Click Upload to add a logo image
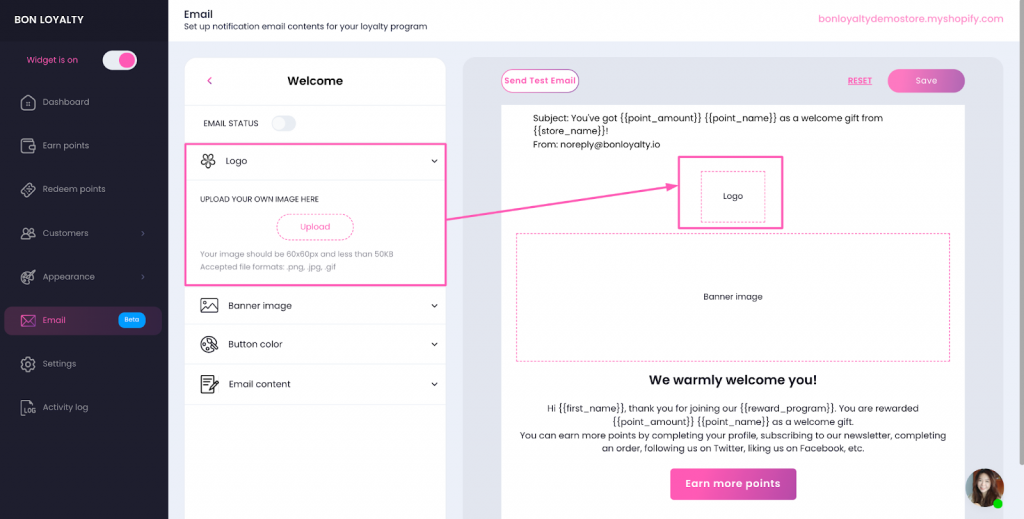The width and height of the screenshot is (1024, 519). click(x=315, y=227)
